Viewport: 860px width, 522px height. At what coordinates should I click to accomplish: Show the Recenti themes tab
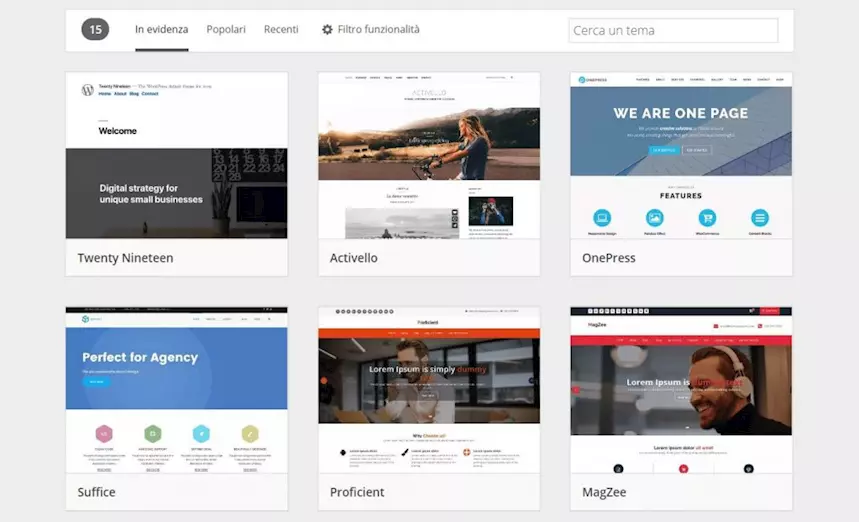(x=281, y=30)
